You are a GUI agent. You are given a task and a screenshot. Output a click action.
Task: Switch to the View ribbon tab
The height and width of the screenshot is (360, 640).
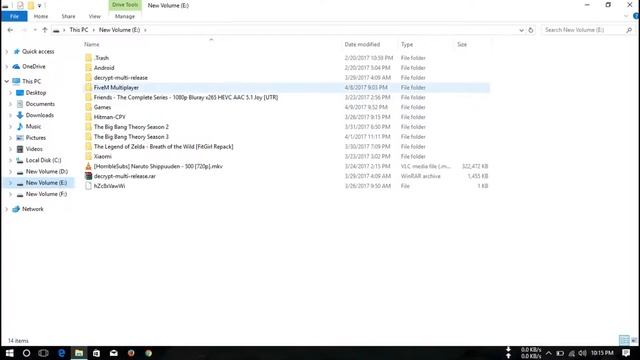pos(95,16)
